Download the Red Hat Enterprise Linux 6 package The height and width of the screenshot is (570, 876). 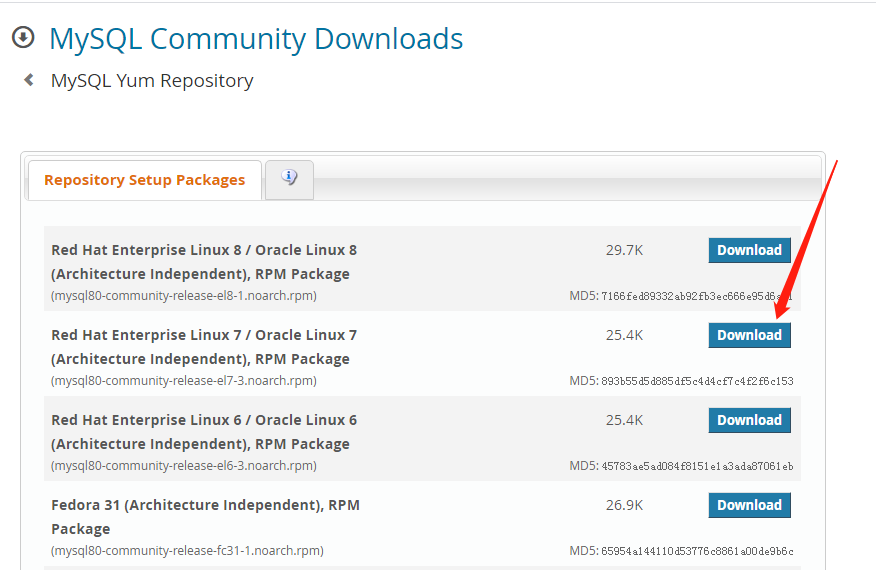pos(749,420)
